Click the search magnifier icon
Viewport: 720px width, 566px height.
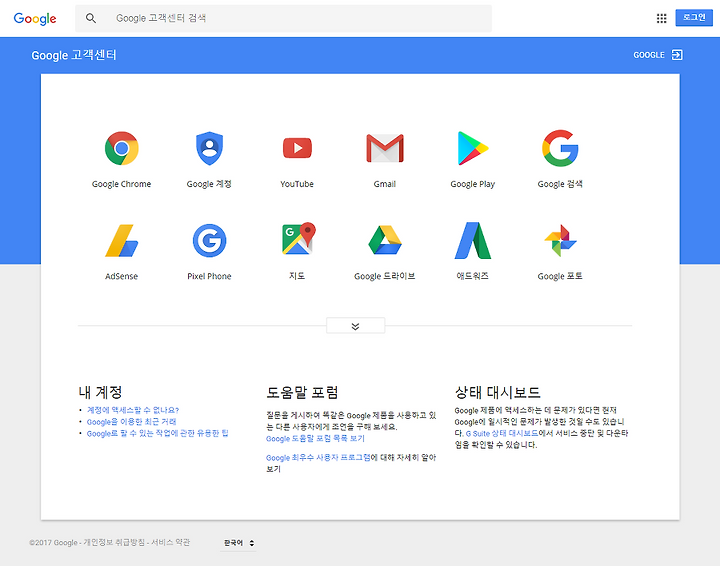coord(91,18)
